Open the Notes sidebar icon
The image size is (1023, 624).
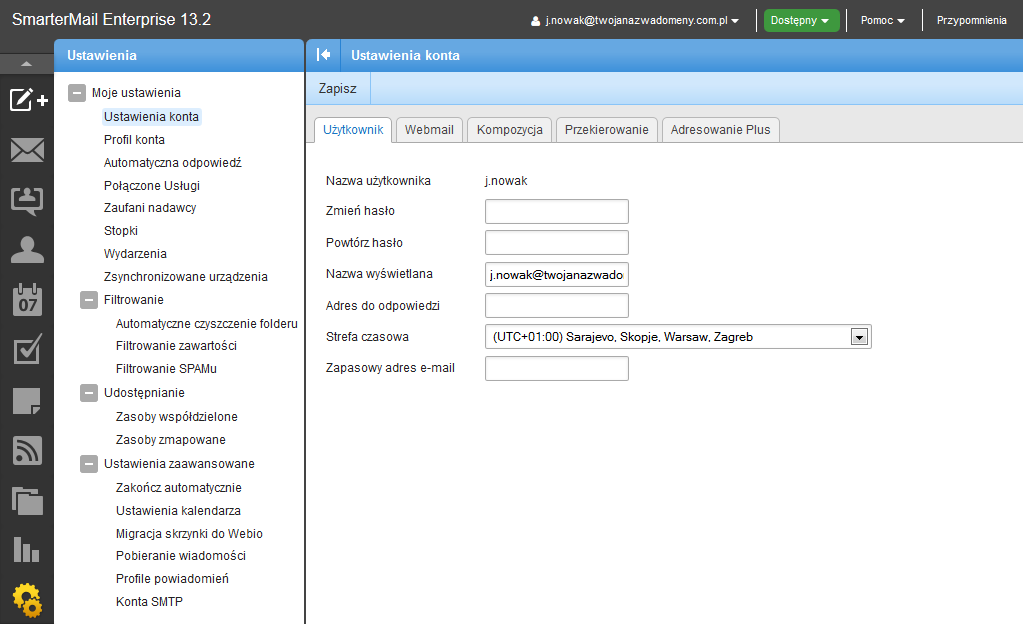27,401
